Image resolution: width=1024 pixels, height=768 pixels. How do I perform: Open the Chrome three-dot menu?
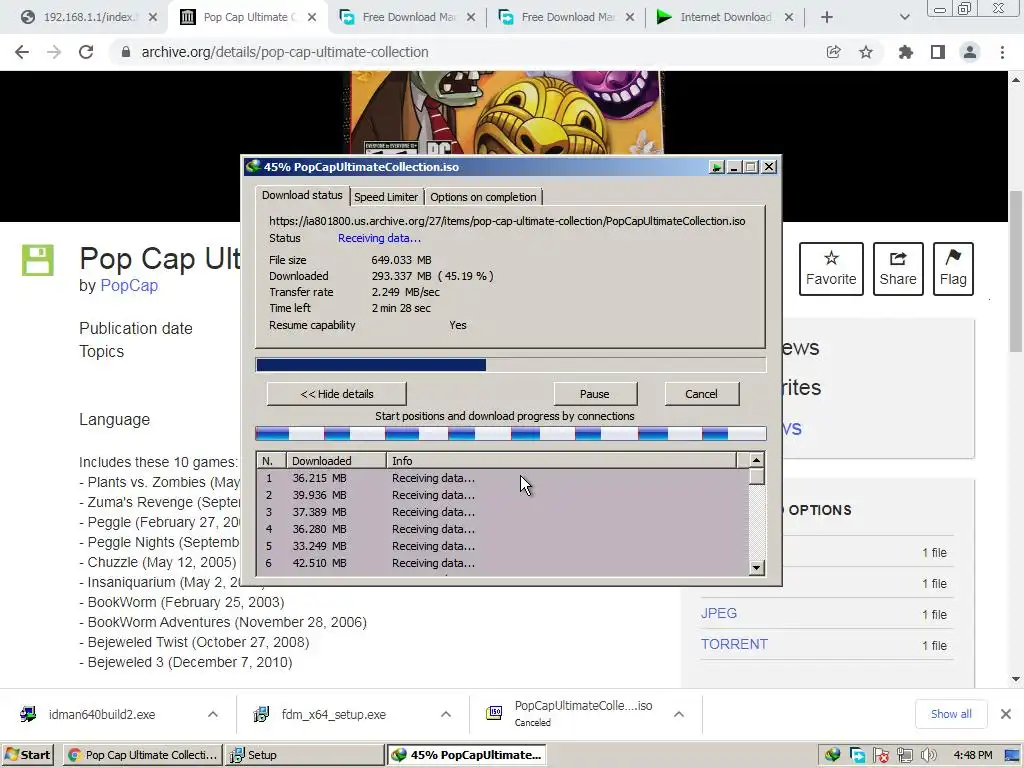(1002, 52)
